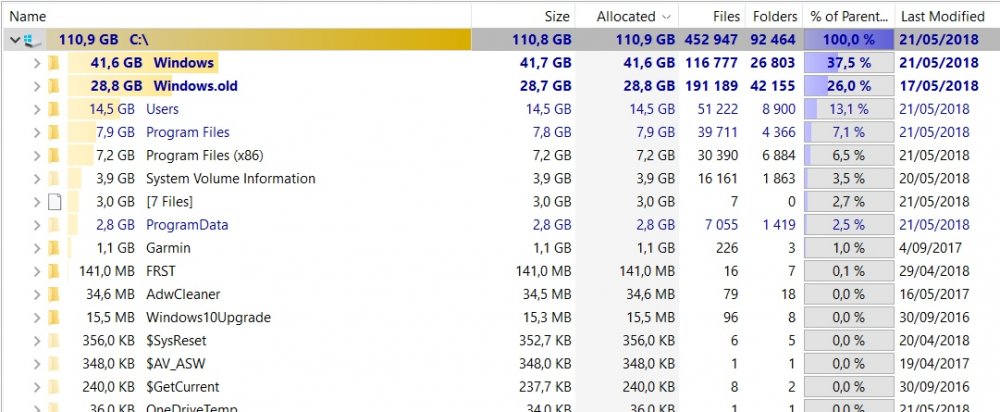Screen dimensions: 1000x412
Task: Expand the Program Files folder
Action: [x=37, y=132]
